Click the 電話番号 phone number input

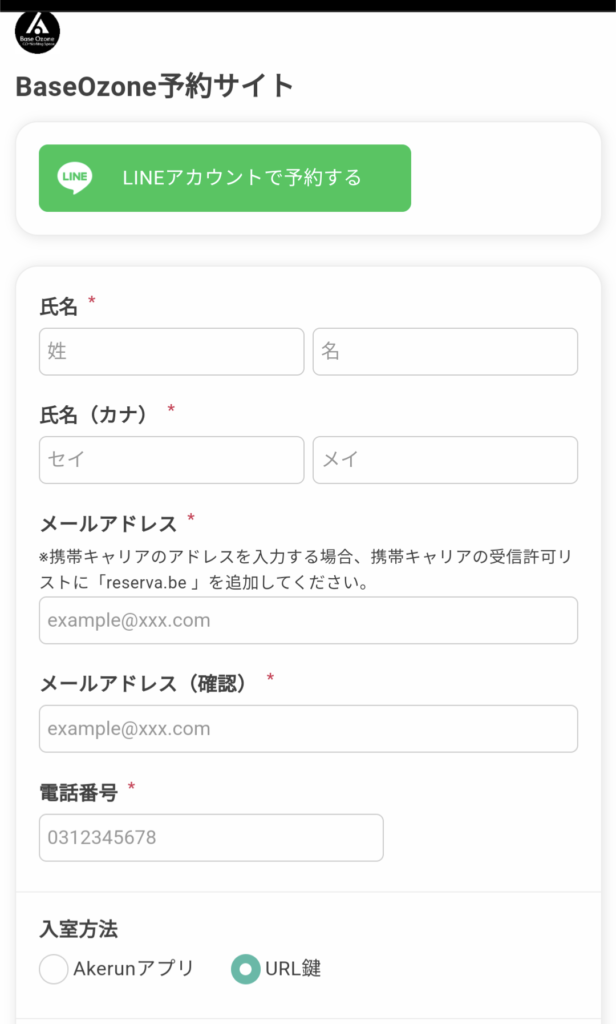(211, 837)
